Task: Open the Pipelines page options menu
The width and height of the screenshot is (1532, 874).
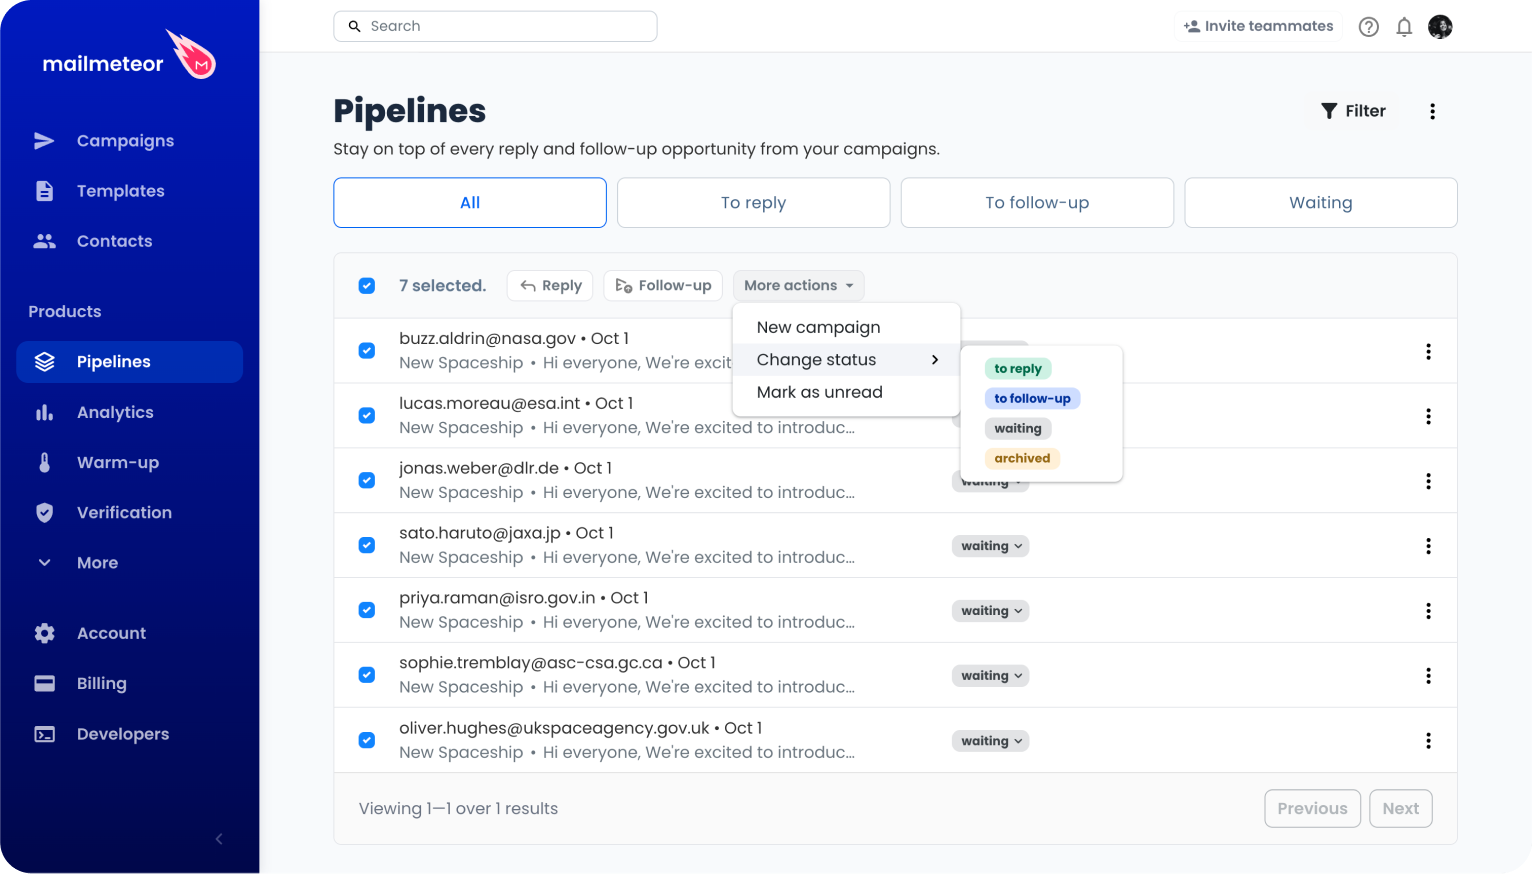Action: click(x=1432, y=111)
